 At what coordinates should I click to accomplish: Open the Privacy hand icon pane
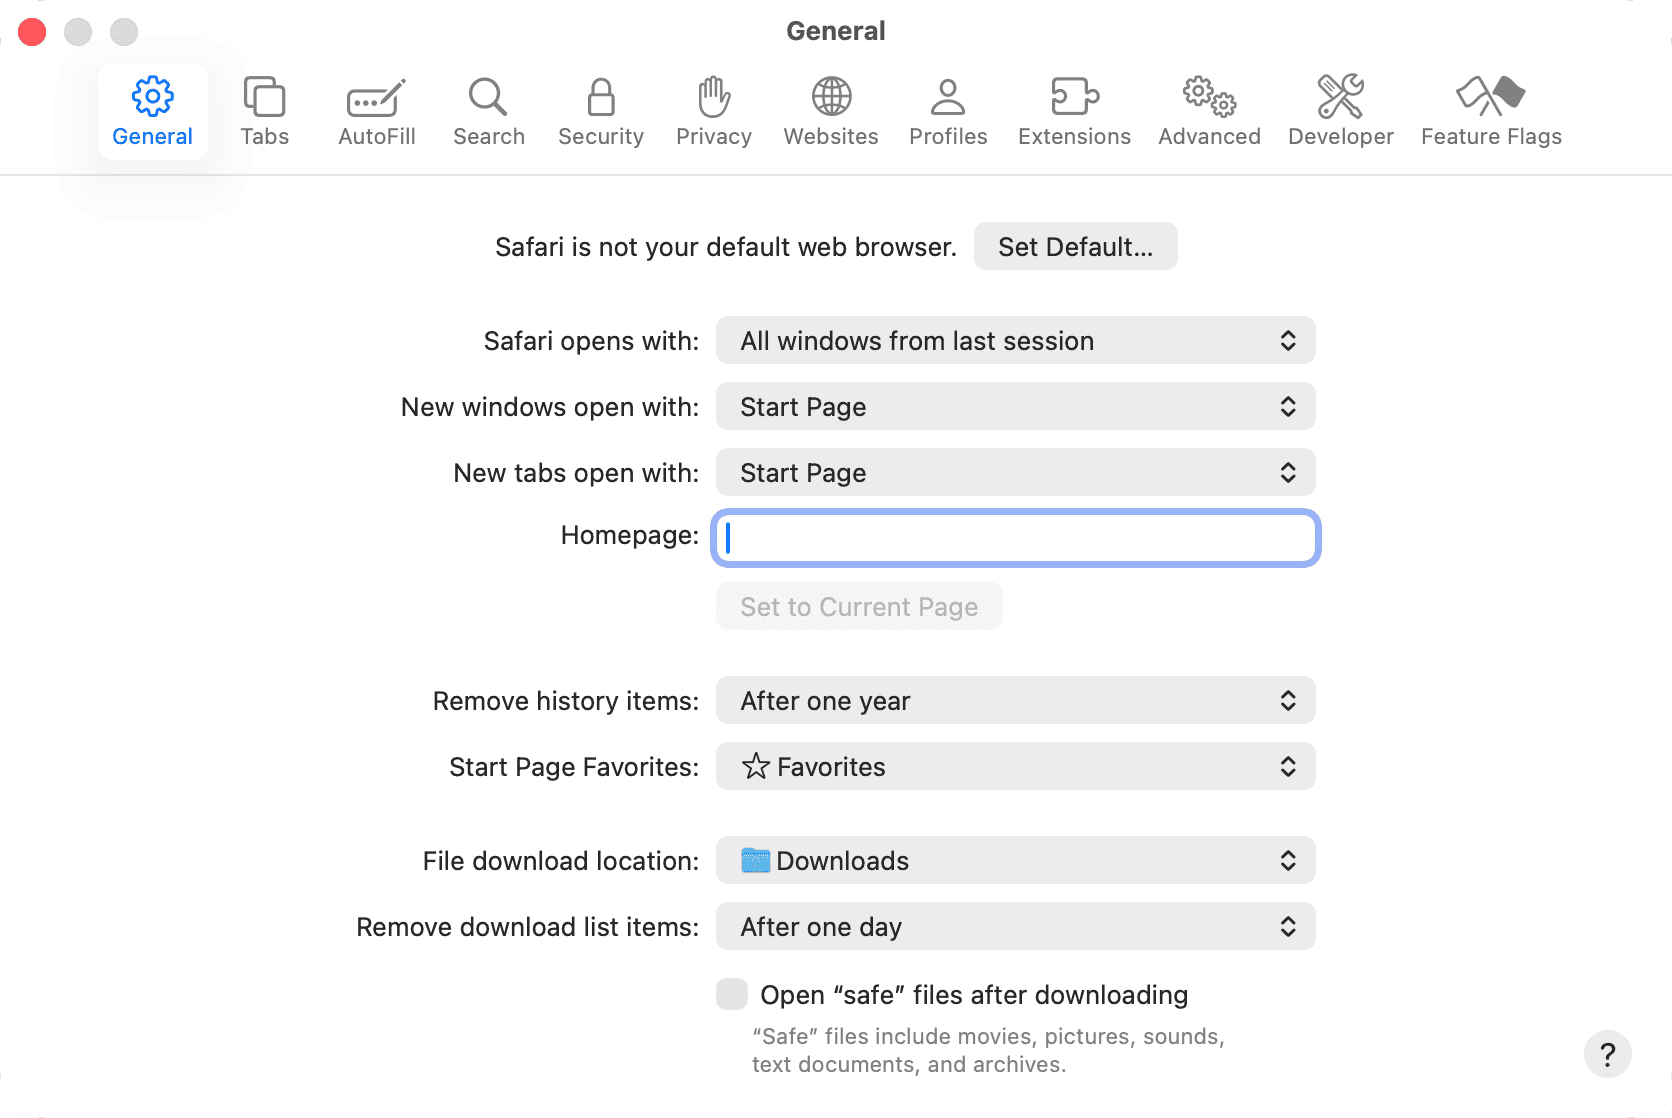pyautogui.click(x=713, y=112)
